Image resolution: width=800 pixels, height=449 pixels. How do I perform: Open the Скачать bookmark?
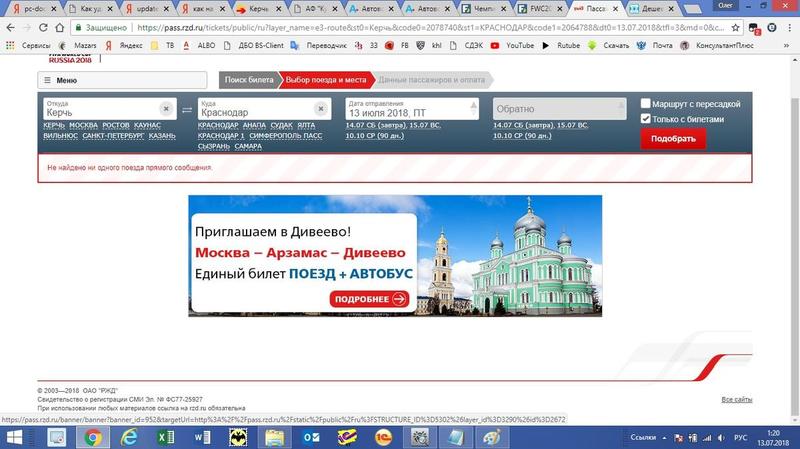(609, 45)
